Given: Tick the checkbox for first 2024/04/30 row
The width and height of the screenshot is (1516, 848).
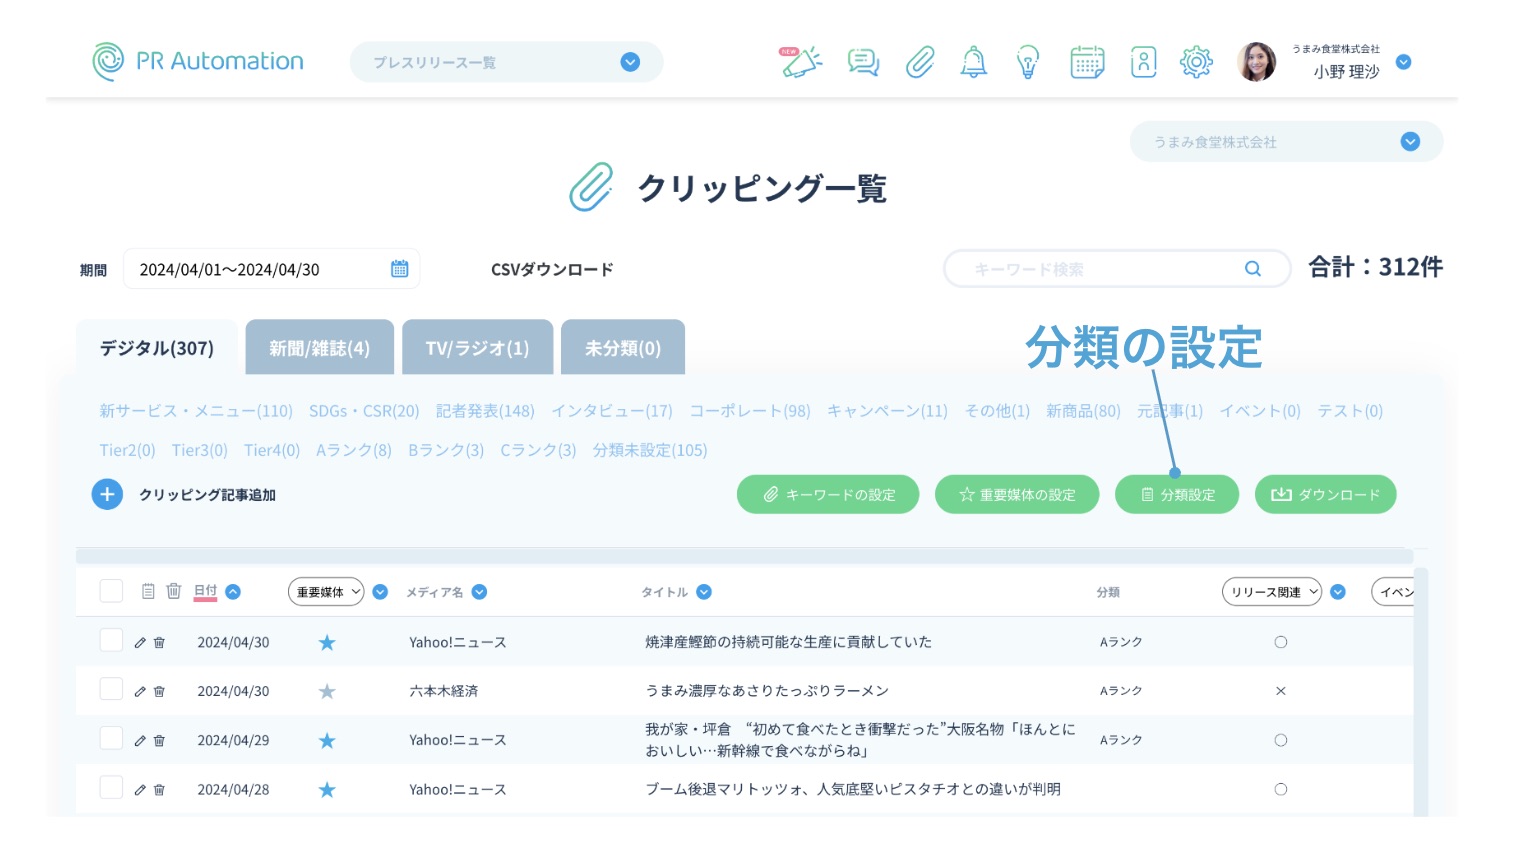Looking at the screenshot, I should coord(111,641).
